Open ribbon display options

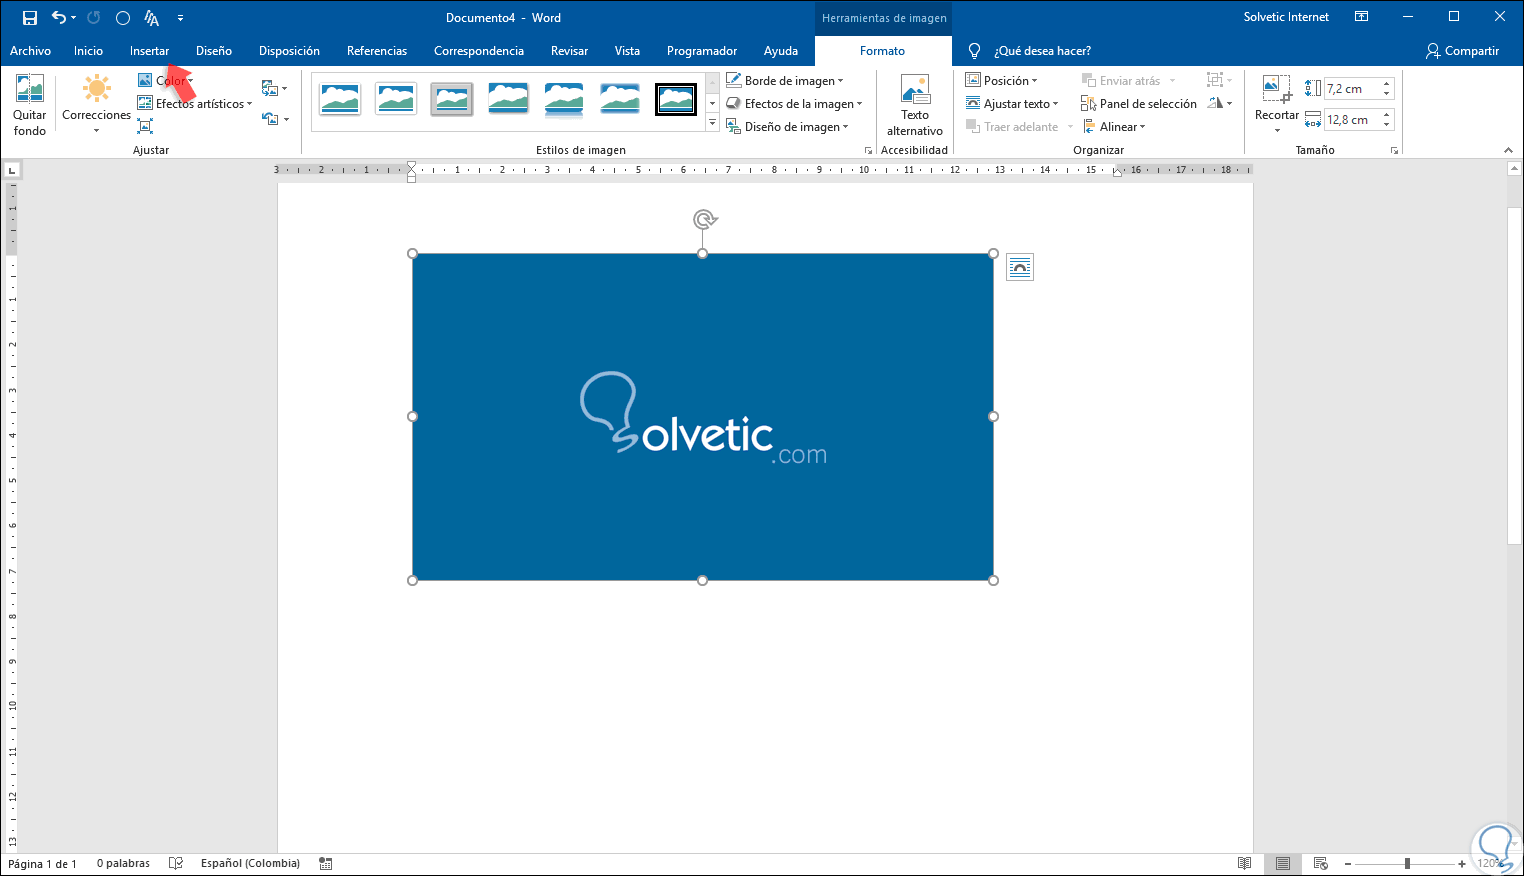coord(1361,17)
